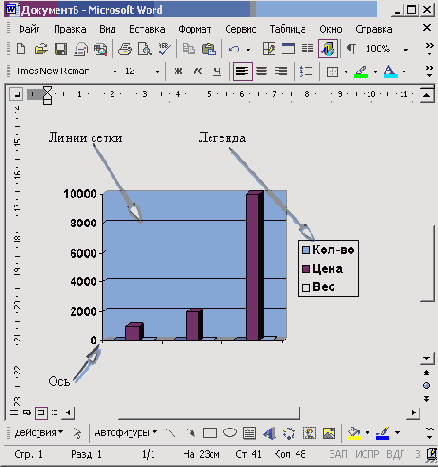Screen dimensions: 438x467
Task: Toggle paragraph marks ¶ display
Action: [x=351, y=49]
